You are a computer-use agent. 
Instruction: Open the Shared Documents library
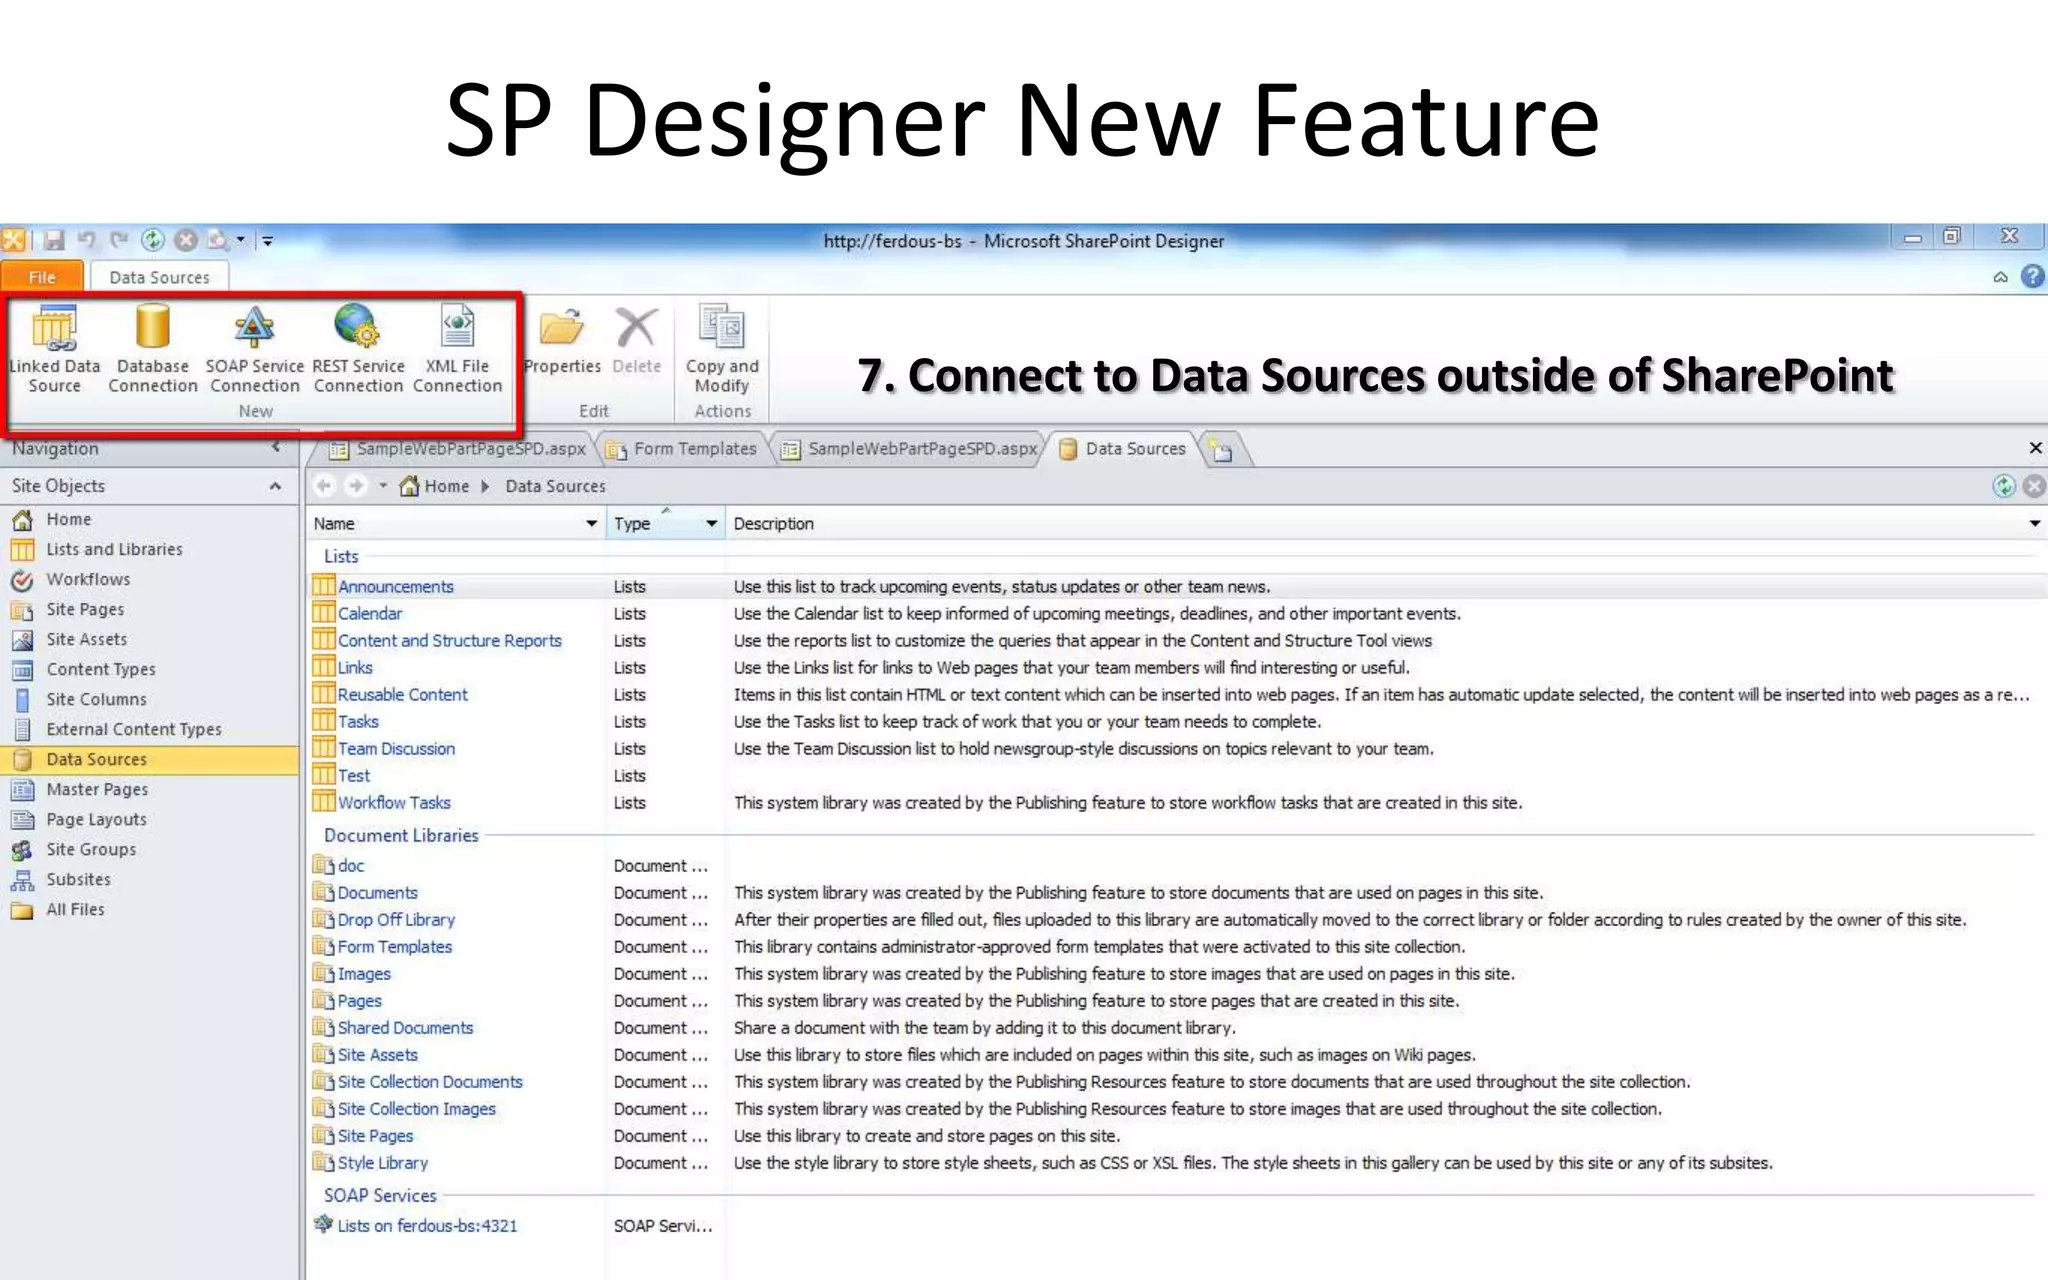(405, 1028)
